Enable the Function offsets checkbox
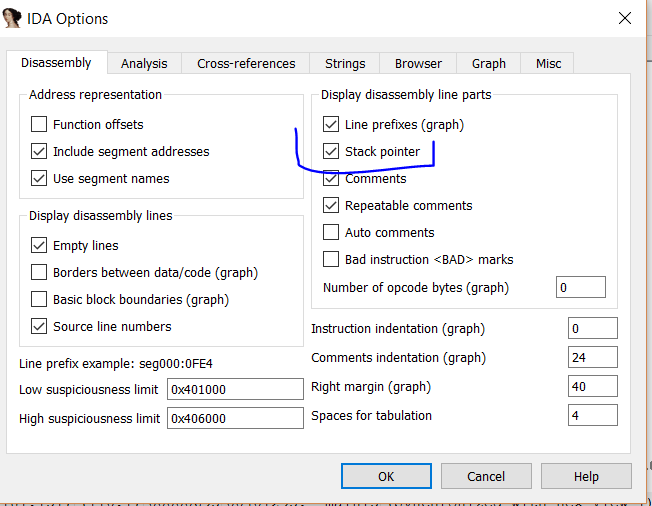This screenshot has width=652, height=506. pos(39,125)
